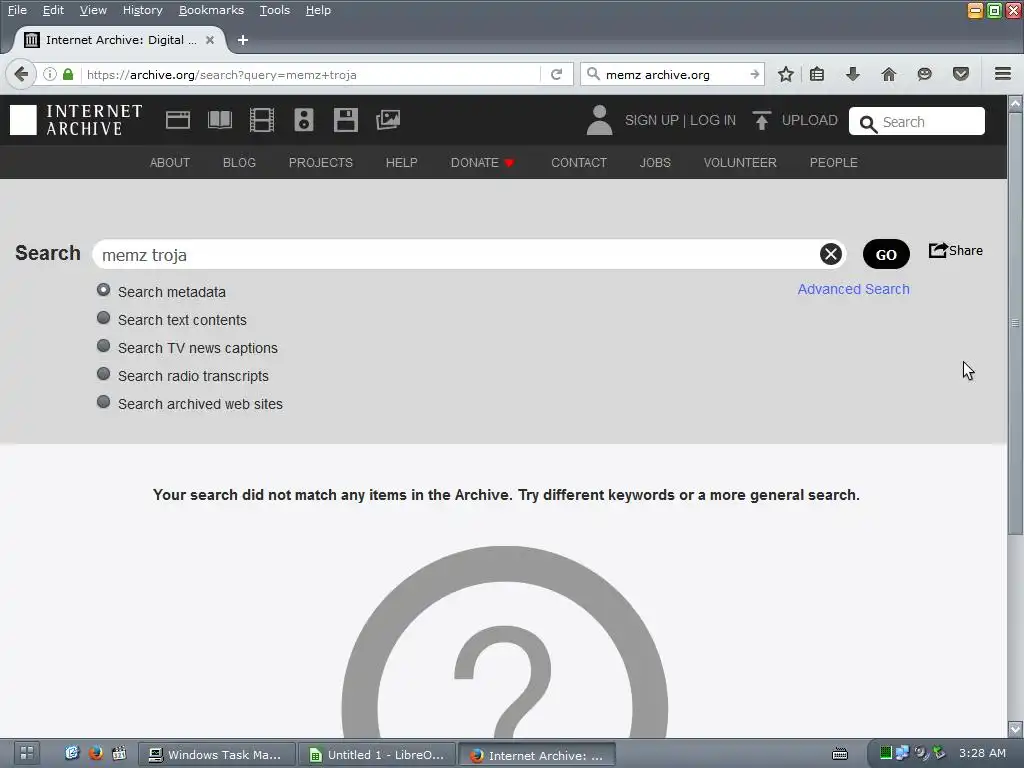Click the green padlock security icon

point(68,74)
